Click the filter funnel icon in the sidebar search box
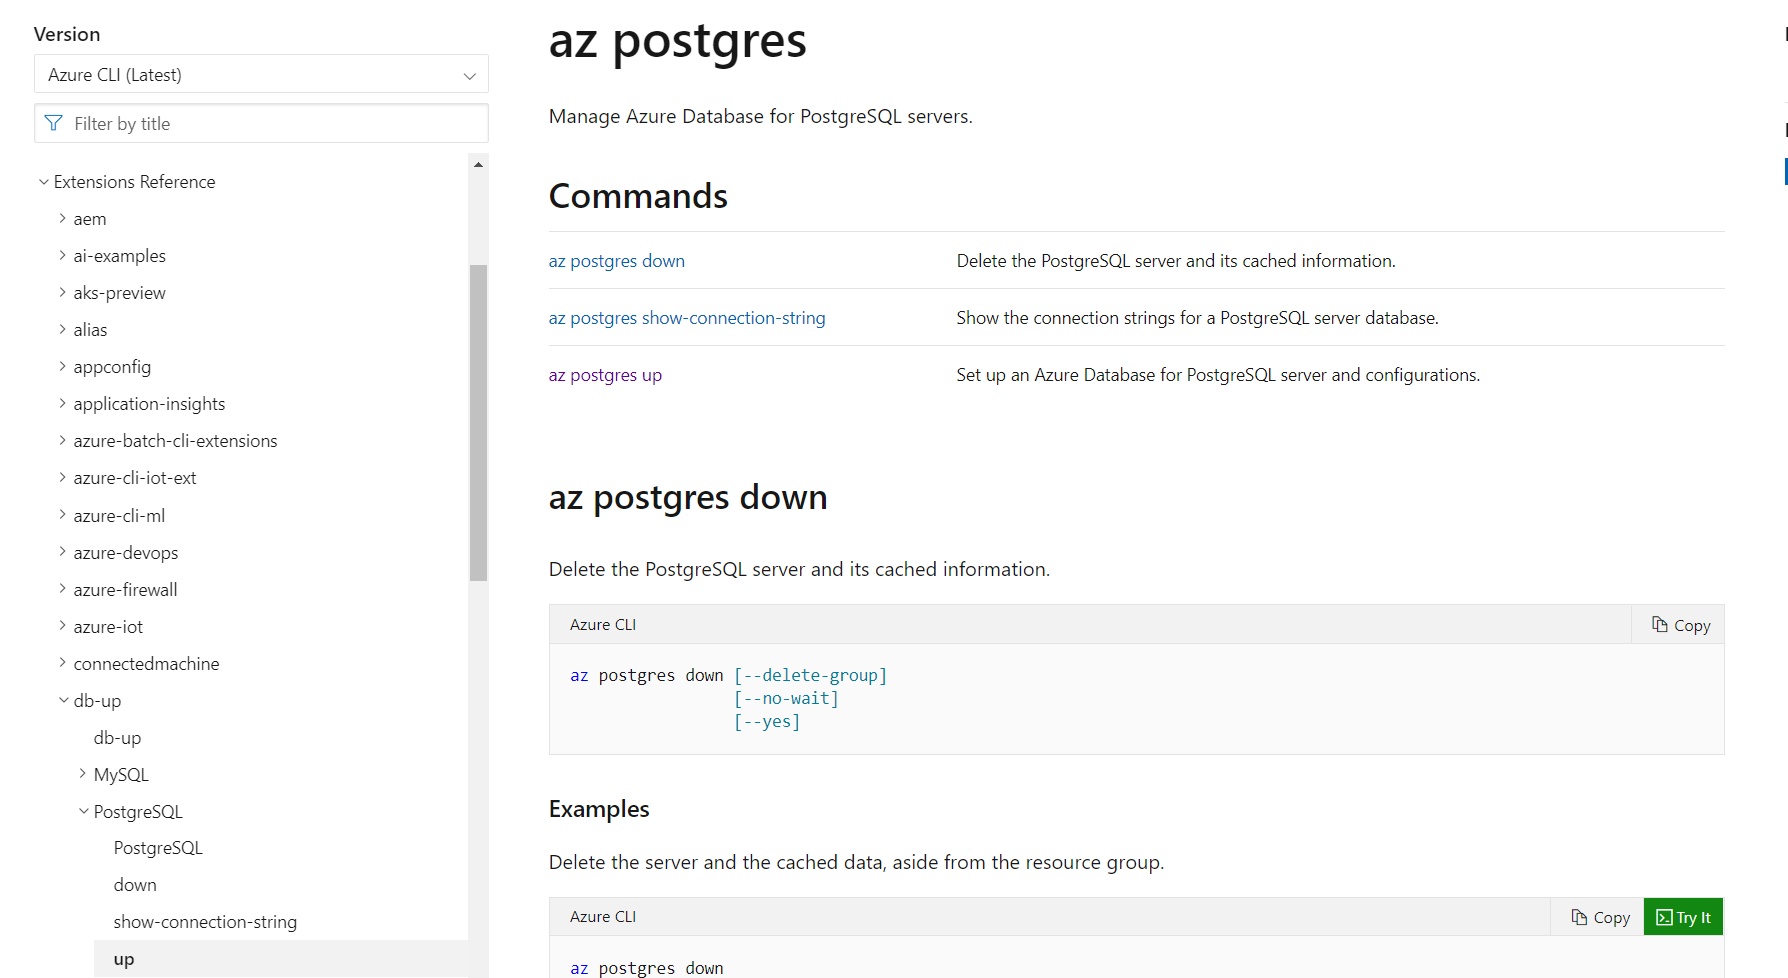The image size is (1788, 978). pyautogui.click(x=53, y=123)
